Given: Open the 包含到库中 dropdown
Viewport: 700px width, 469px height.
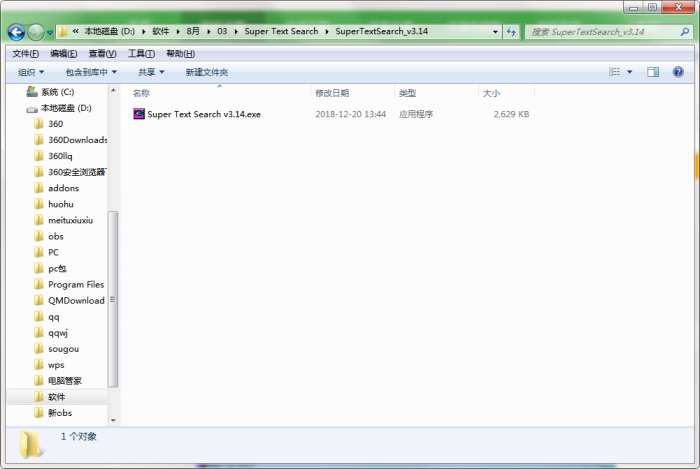Looking at the screenshot, I should click(91, 72).
